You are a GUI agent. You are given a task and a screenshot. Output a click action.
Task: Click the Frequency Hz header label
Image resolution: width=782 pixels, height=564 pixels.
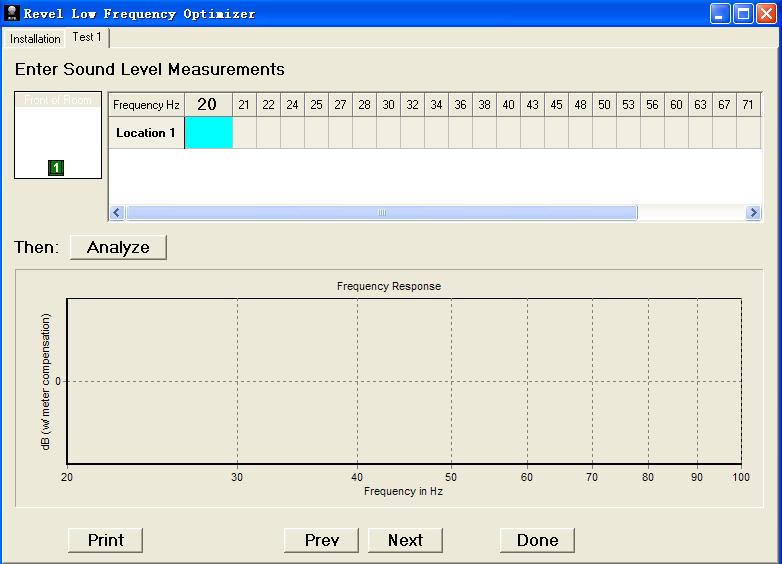(146, 105)
